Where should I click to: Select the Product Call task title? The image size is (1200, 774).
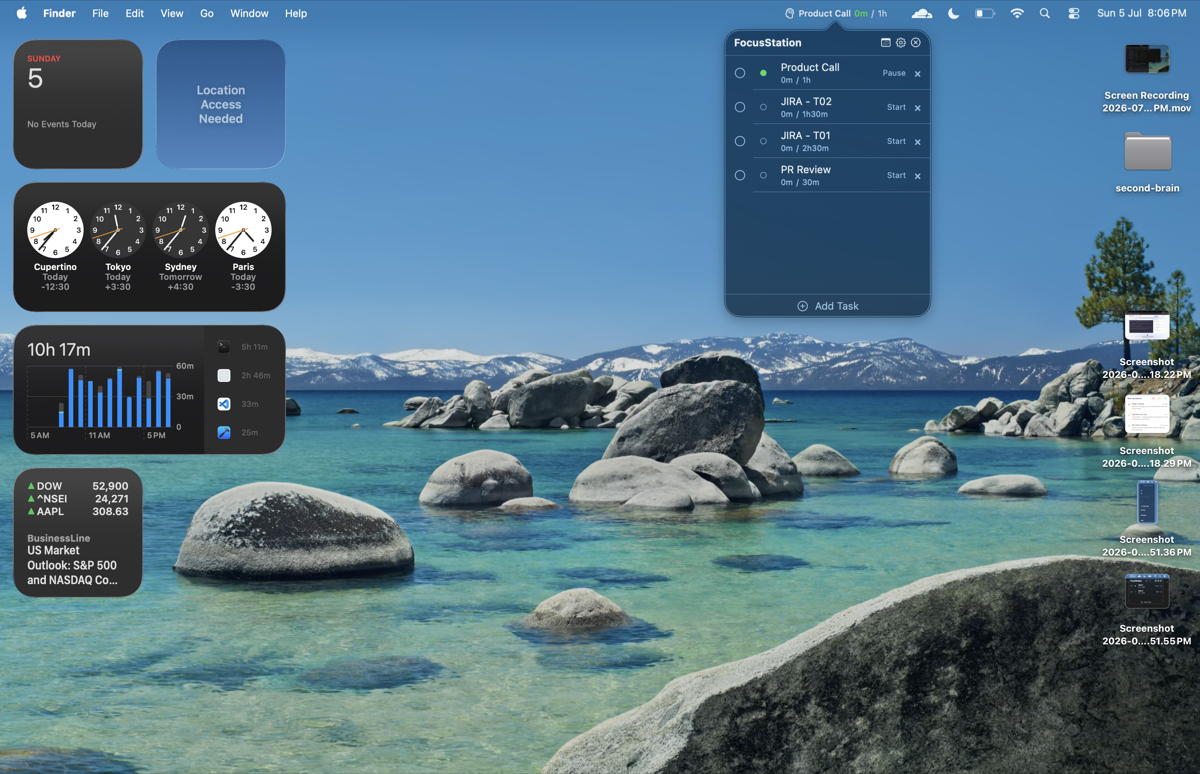click(810, 67)
